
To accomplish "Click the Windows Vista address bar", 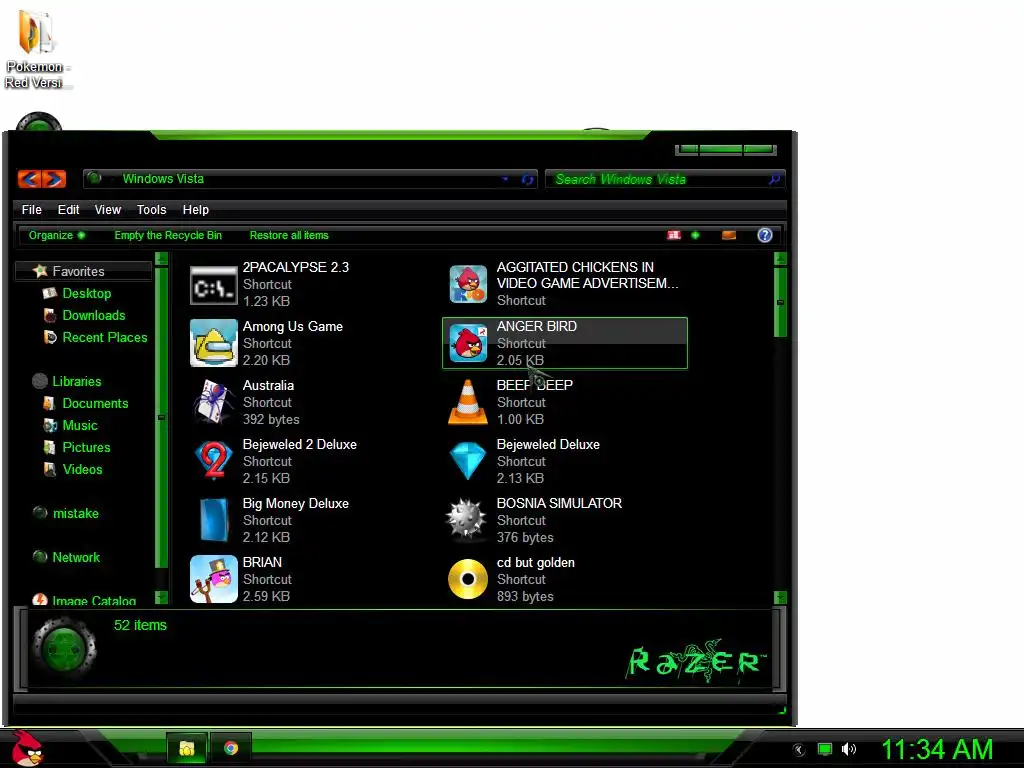I will click(310, 179).
